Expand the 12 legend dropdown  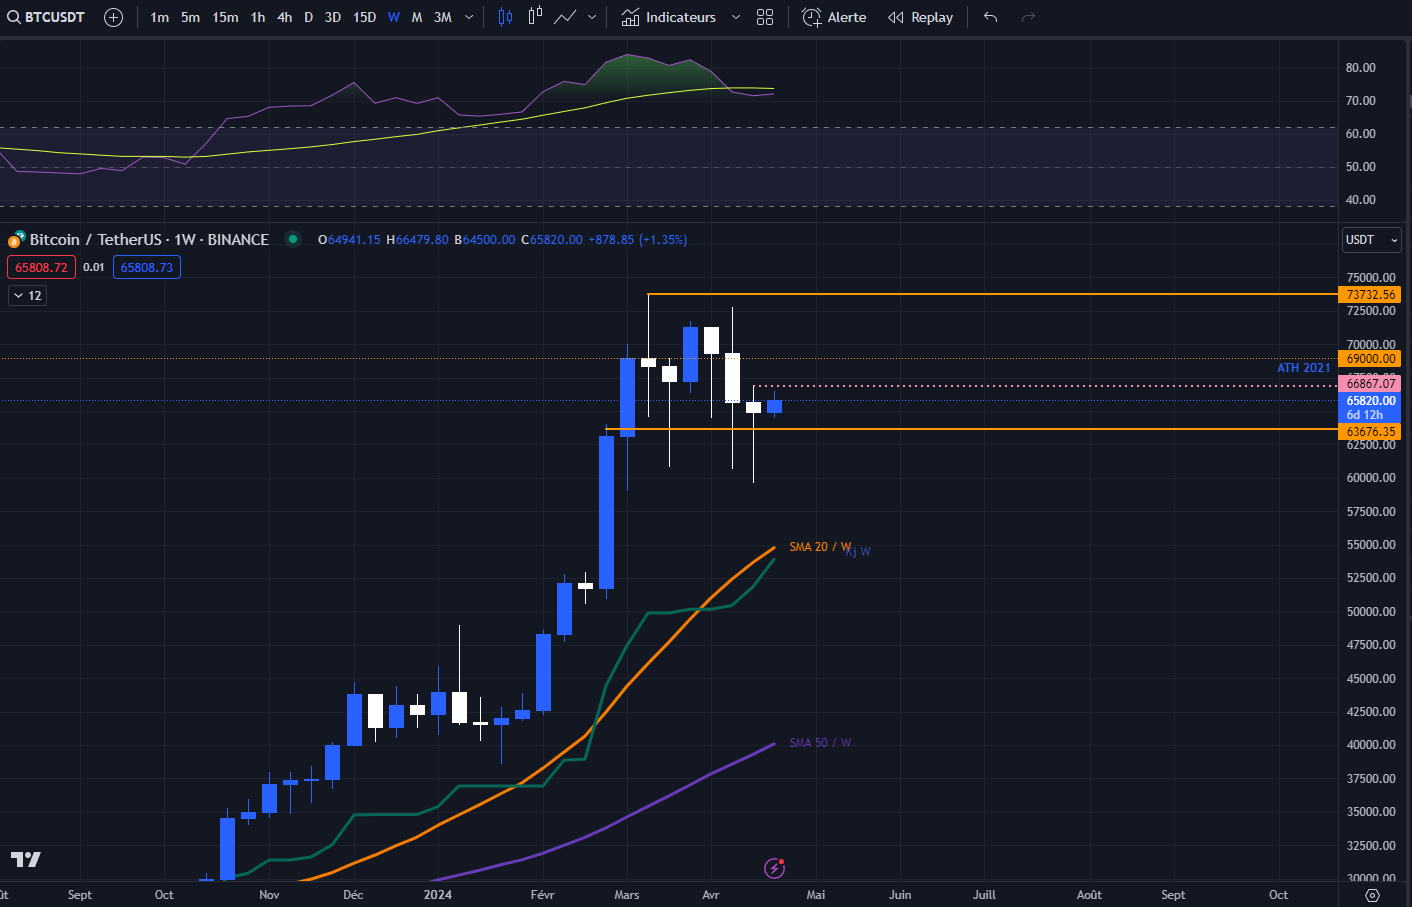[27, 295]
